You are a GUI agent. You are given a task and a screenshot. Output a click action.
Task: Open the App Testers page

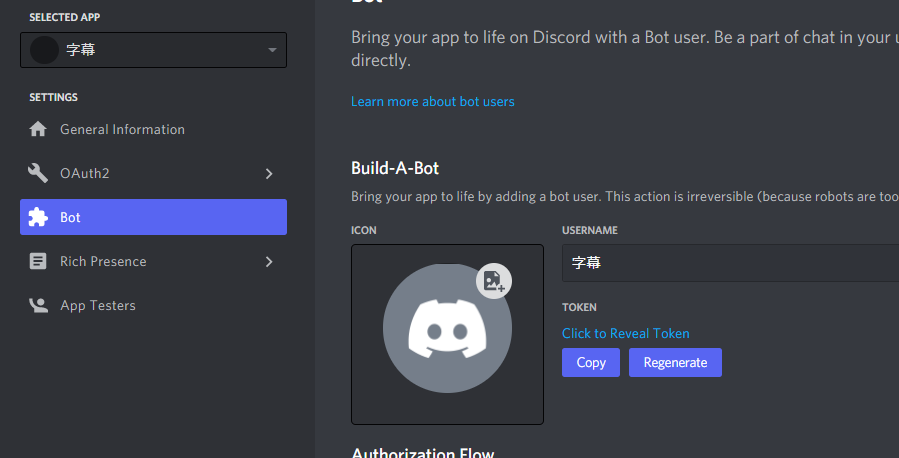(x=153, y=306)
